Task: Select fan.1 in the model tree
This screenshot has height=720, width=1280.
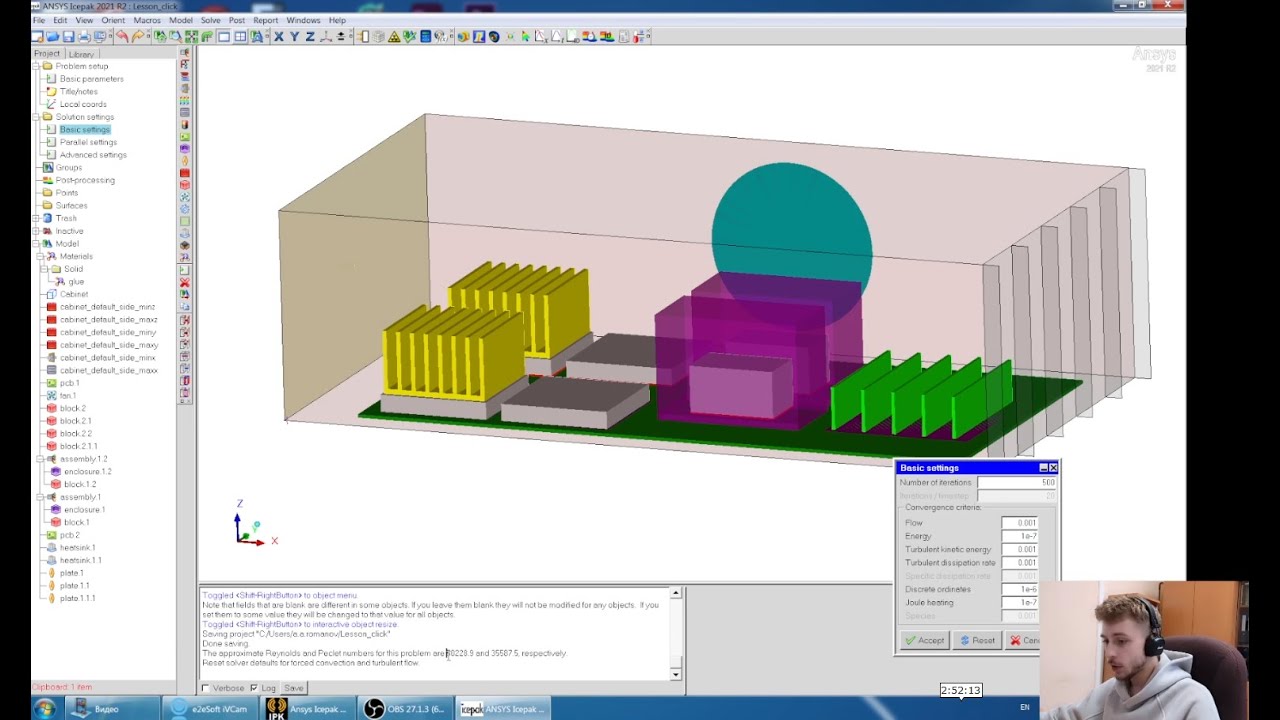Action: click(68, 396)
